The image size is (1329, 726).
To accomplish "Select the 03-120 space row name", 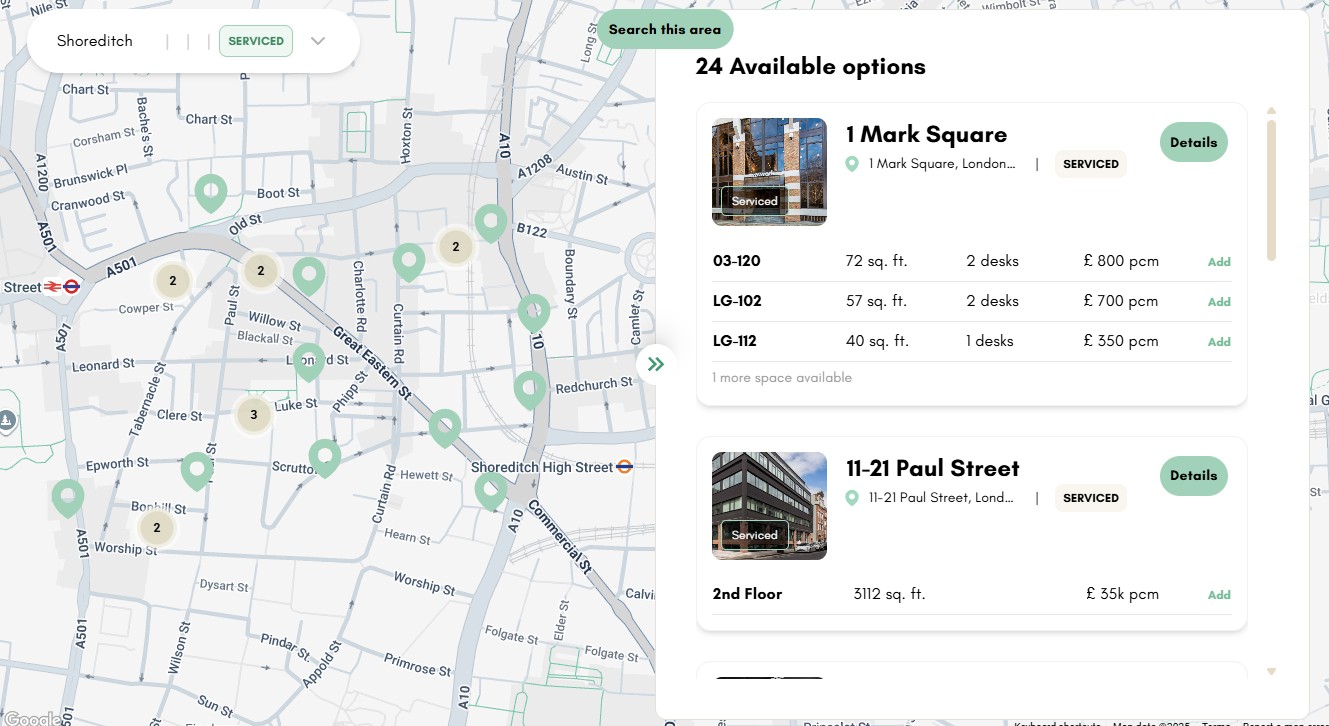I will (737, 261).
